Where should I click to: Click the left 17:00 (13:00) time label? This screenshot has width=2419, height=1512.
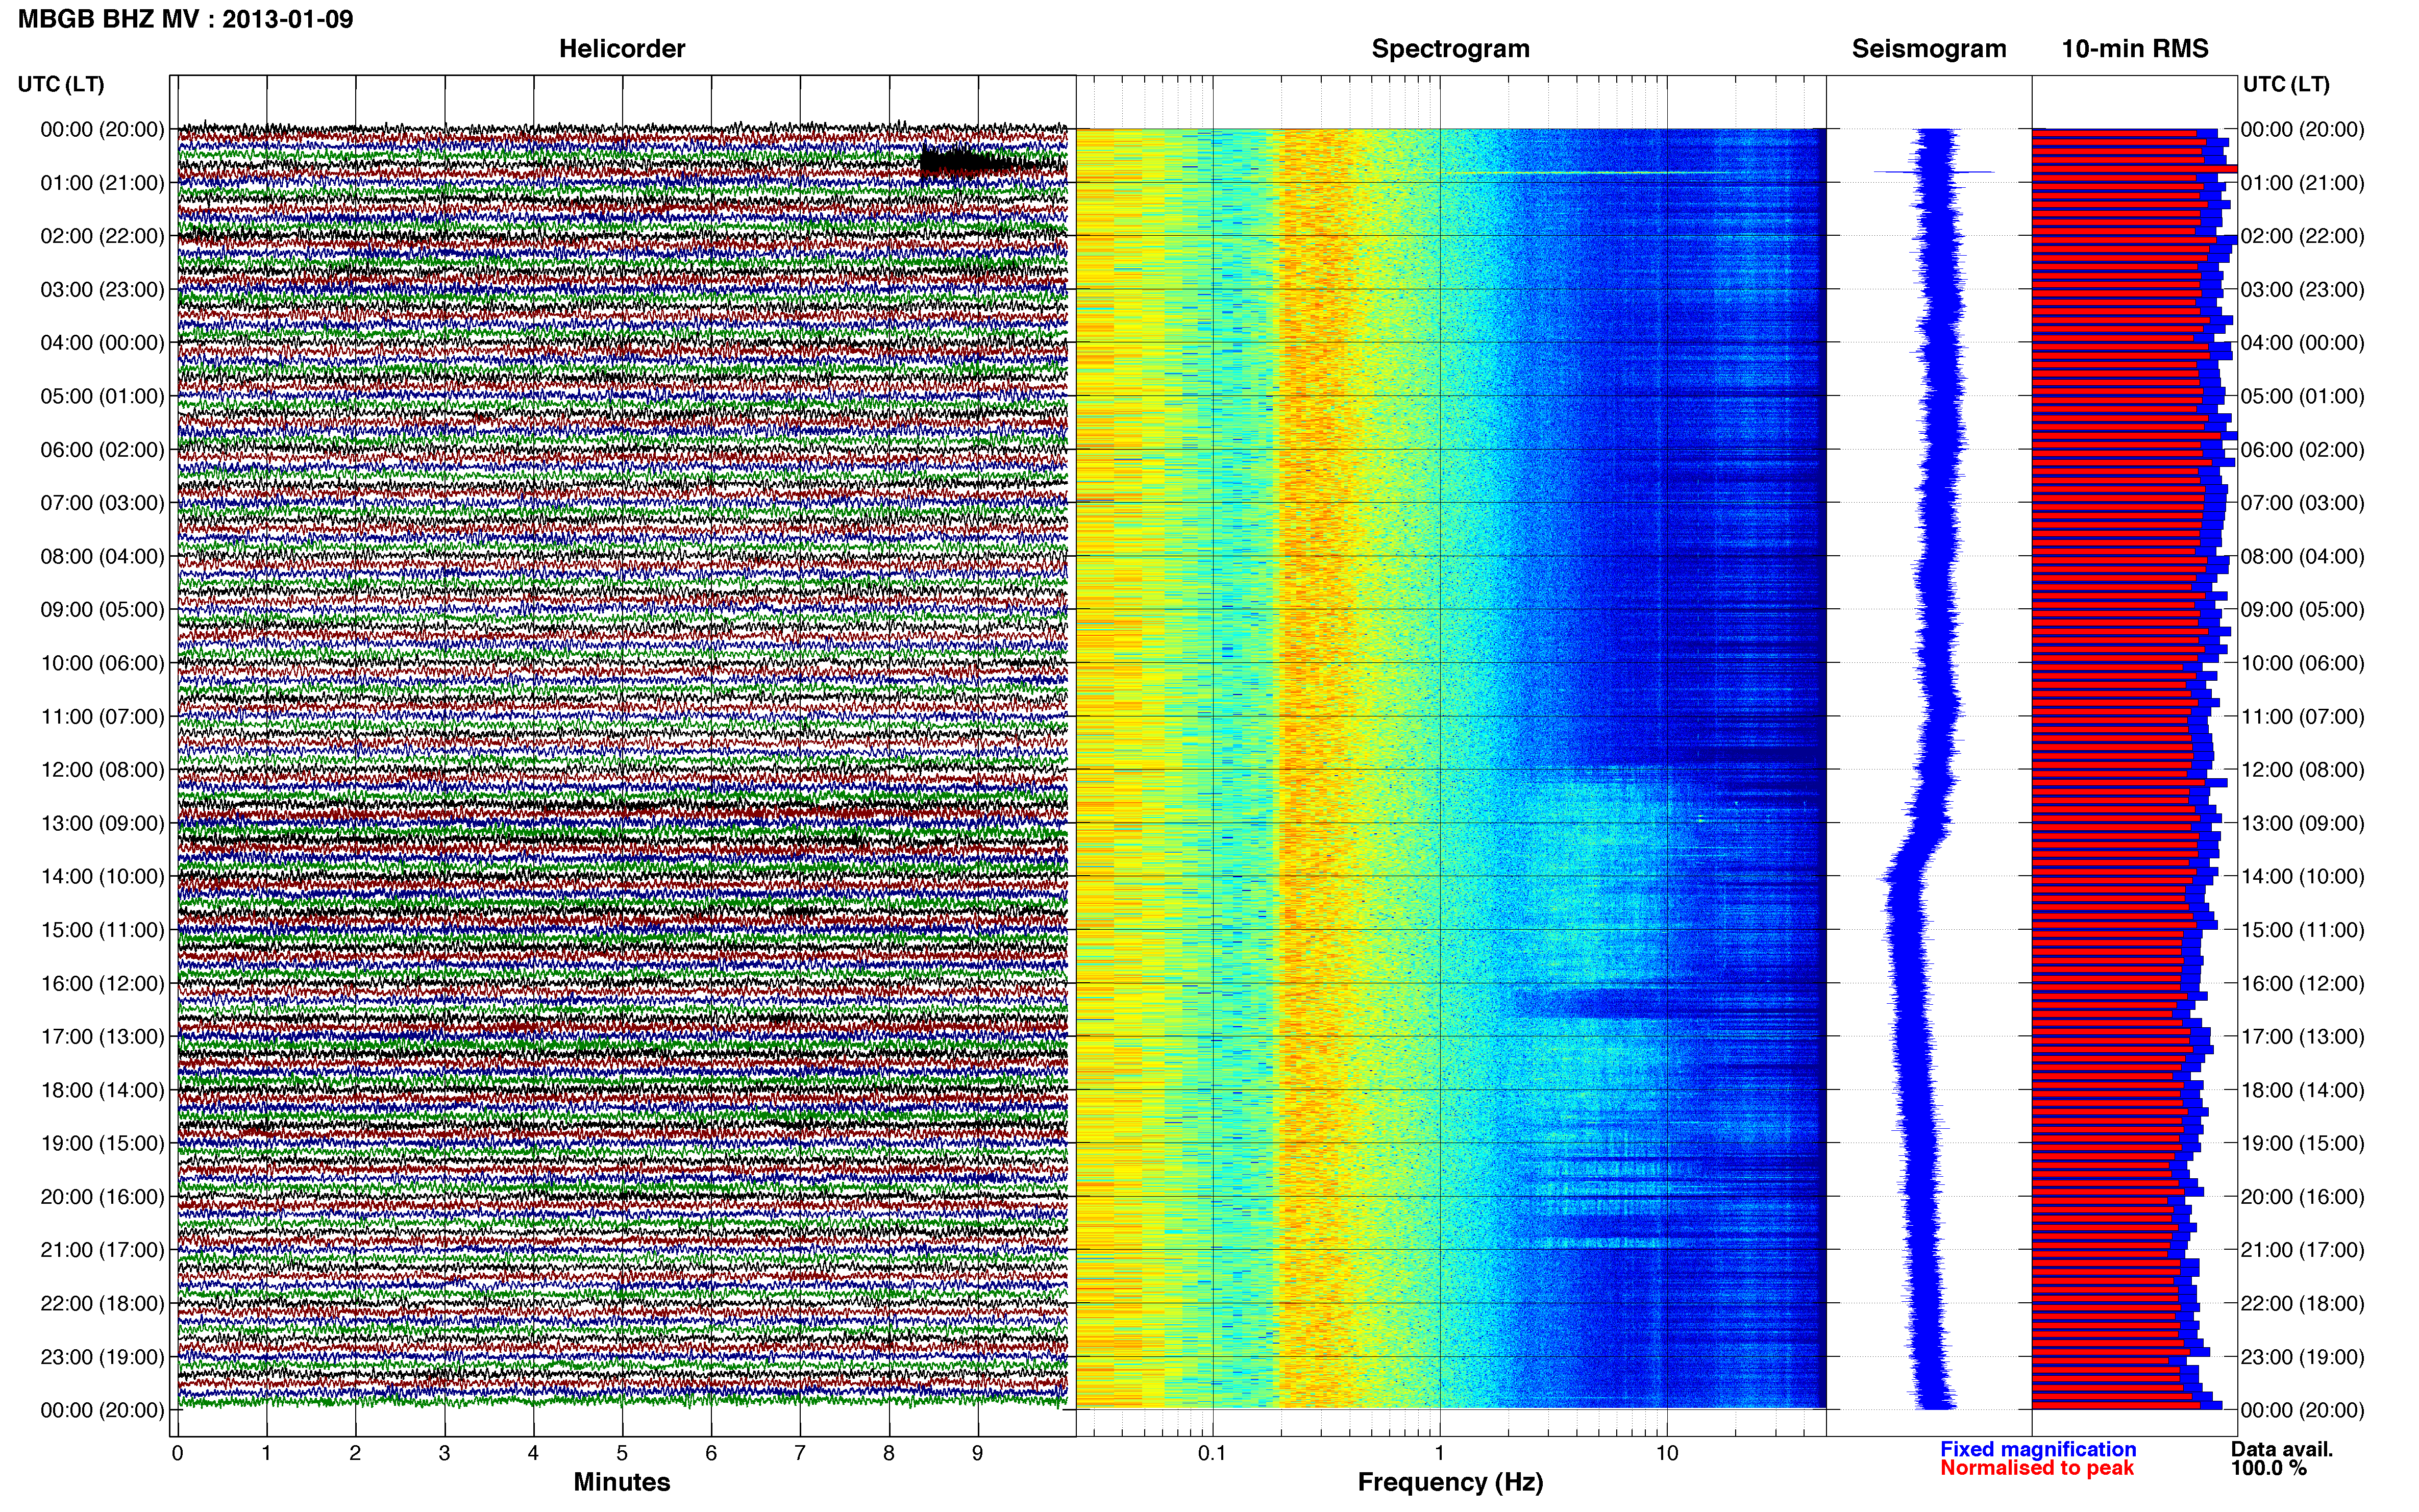pyautogui.click(x=102, y=1037)
